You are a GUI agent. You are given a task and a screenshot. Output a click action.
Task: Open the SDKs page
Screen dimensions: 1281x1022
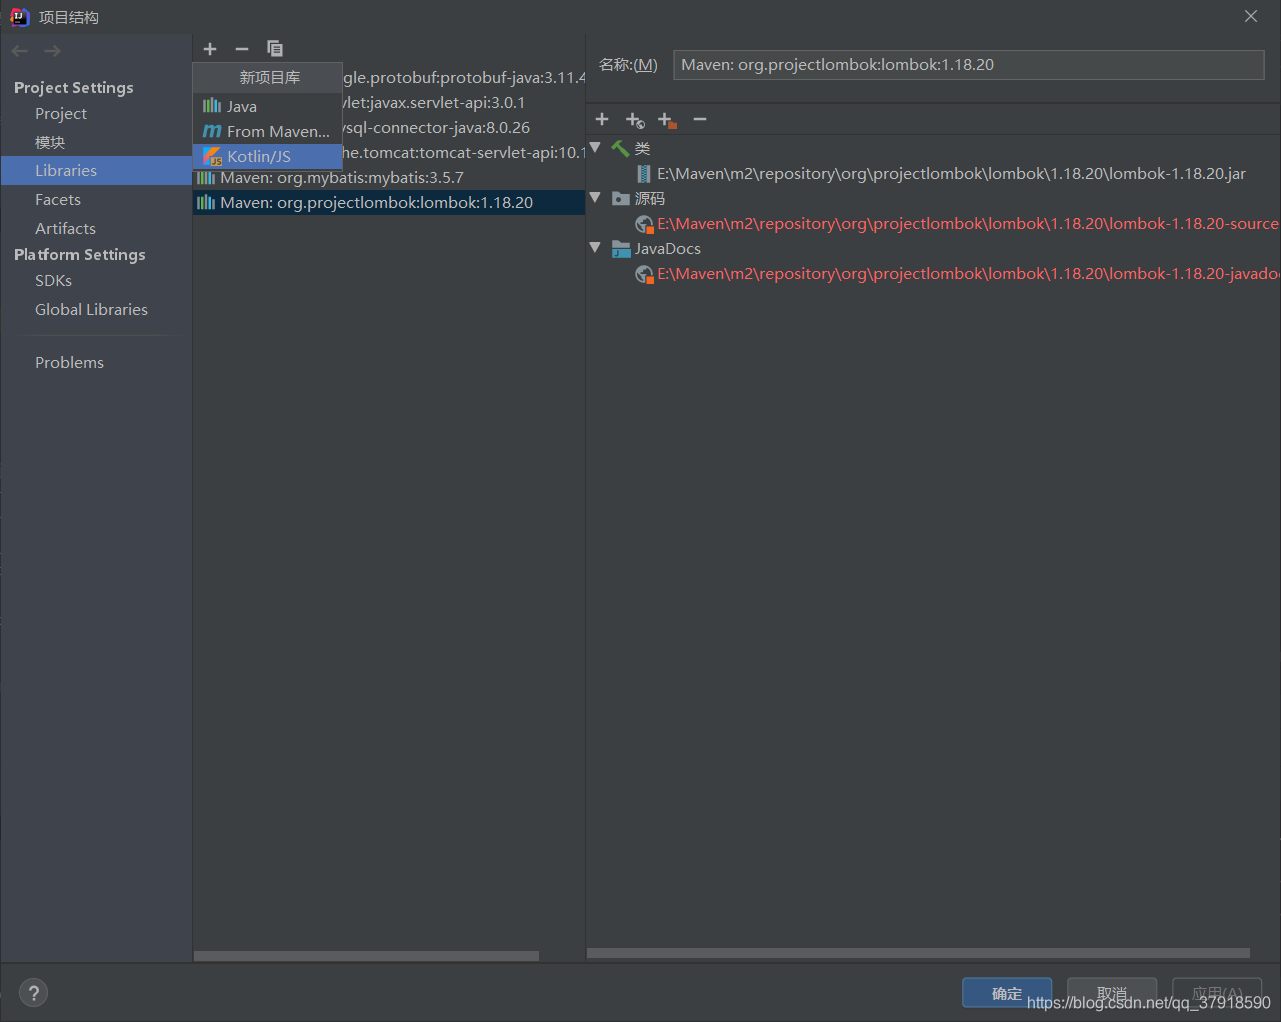[x=53, y=281]
